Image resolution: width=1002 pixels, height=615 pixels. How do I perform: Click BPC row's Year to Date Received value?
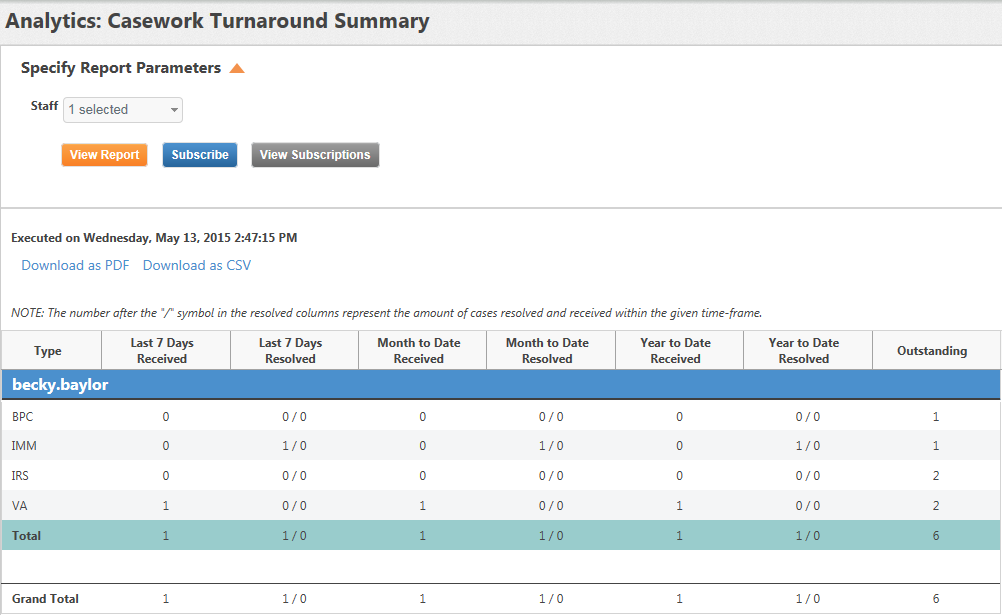click(679, 417)
